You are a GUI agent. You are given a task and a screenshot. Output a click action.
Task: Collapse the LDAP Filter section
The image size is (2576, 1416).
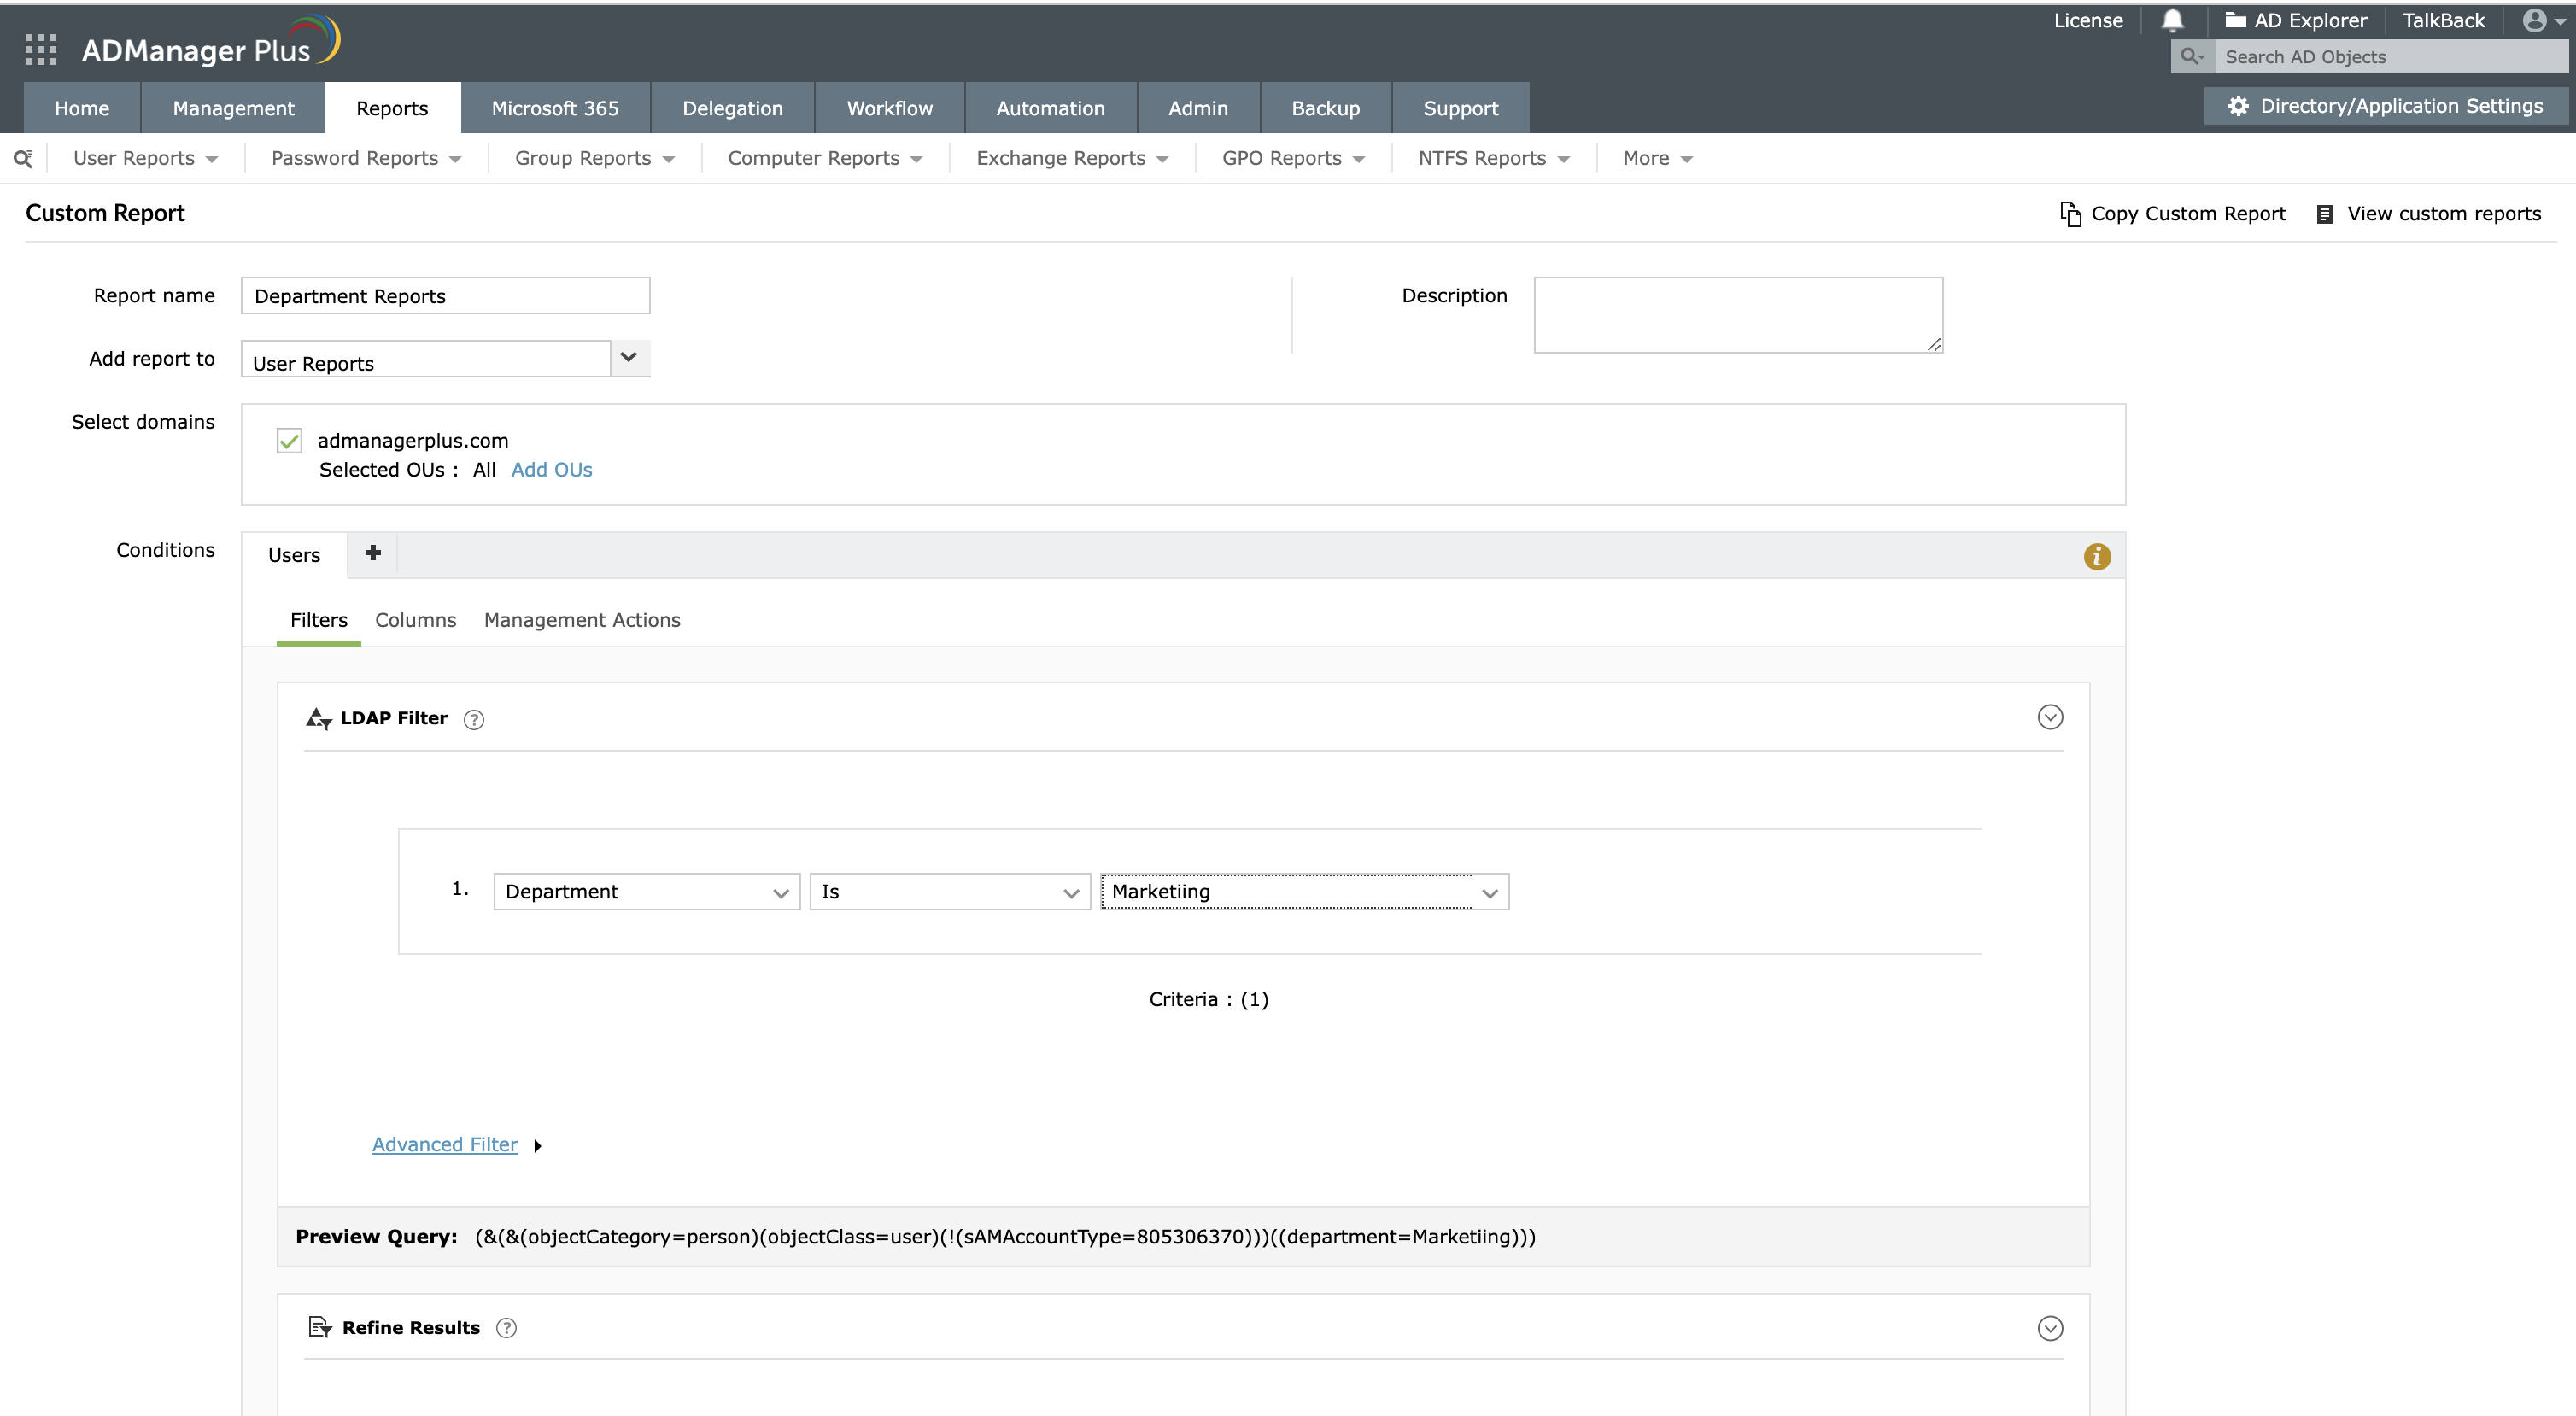[x=2049, y=717]
